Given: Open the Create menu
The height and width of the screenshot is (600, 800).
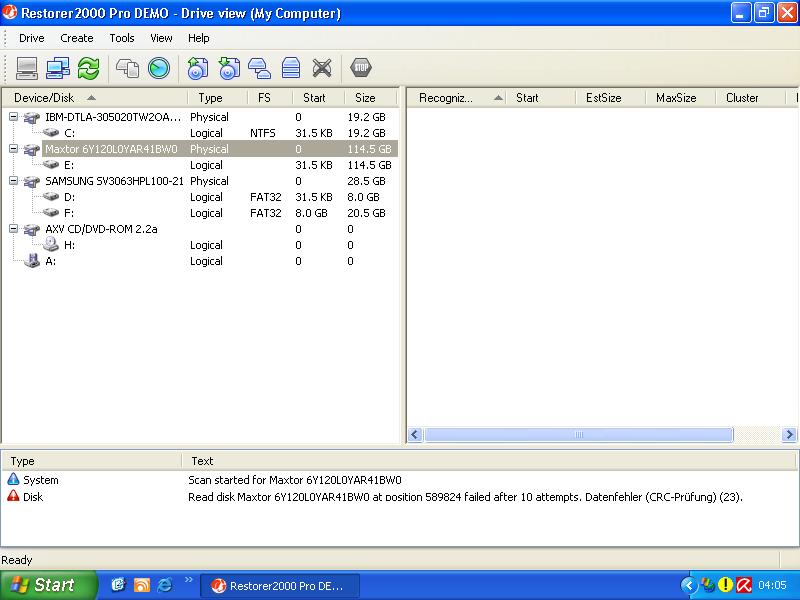Looking at the screenshot, I should pyautogui.click(x=77, y=38).
